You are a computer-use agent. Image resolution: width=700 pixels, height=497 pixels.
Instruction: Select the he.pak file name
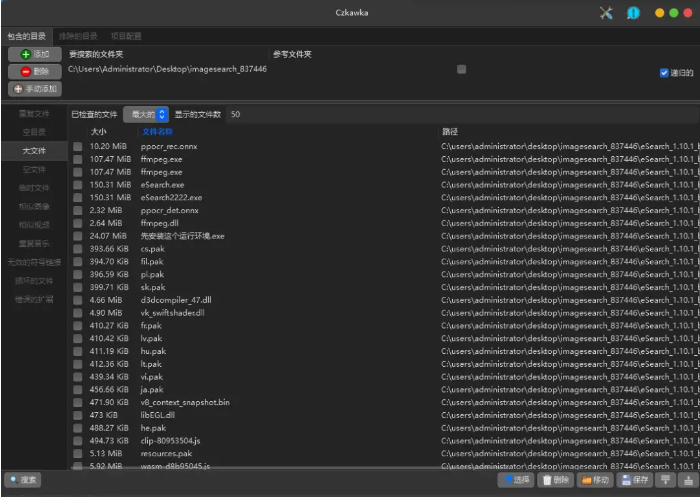tap(154, 428)
